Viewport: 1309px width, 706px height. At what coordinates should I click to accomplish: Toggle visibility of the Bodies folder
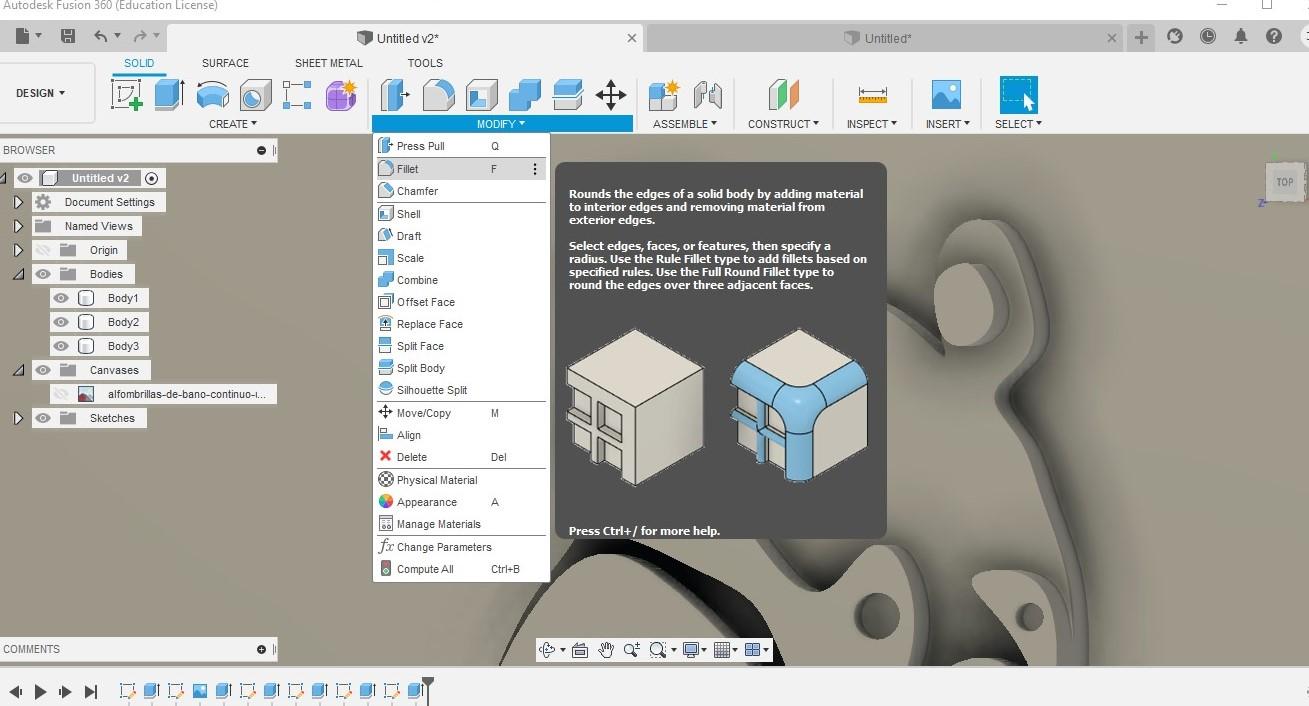pos(43,274)
